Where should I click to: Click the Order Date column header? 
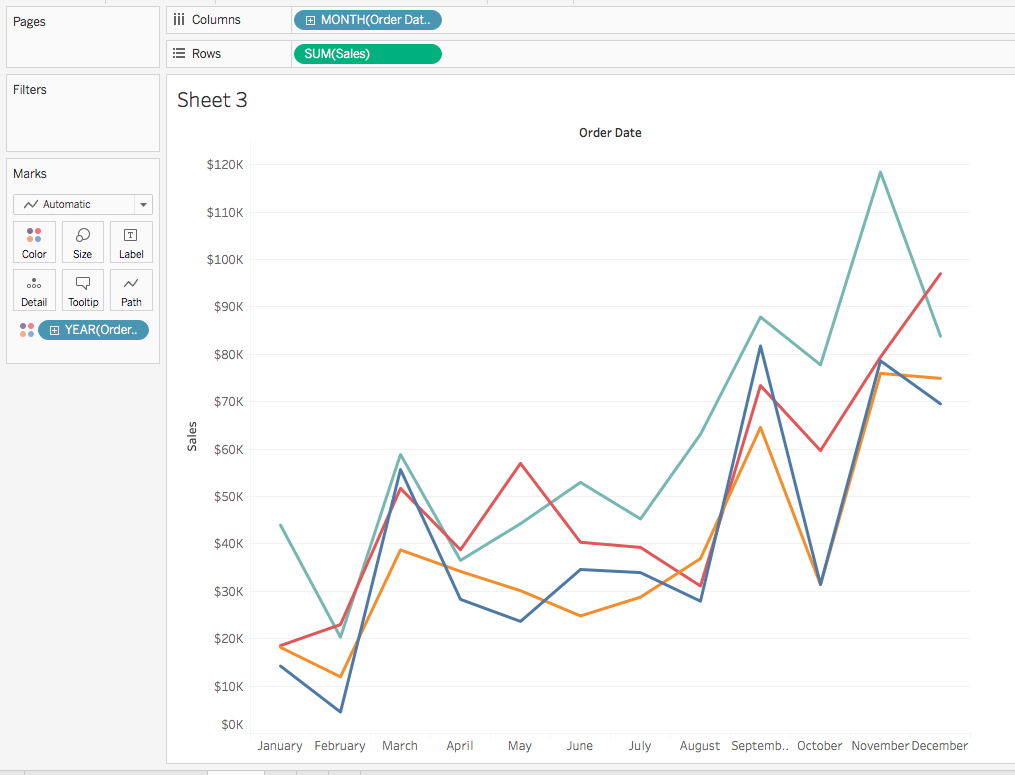610,132
